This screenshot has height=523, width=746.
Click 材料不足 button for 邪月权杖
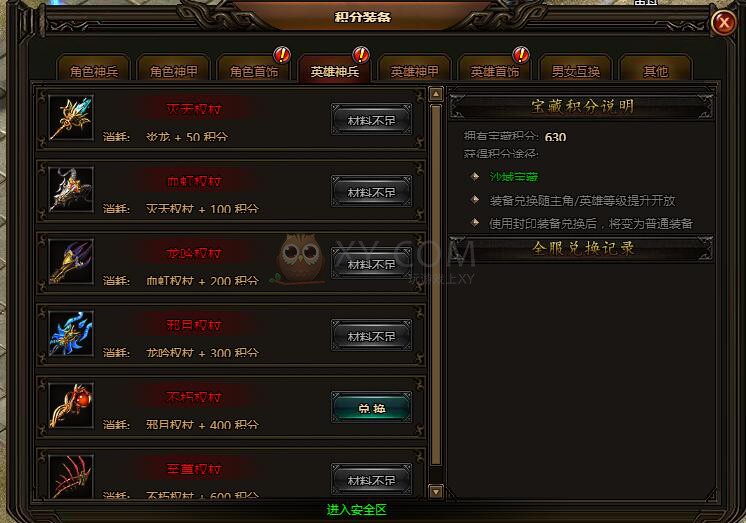(x=372, y=336)
